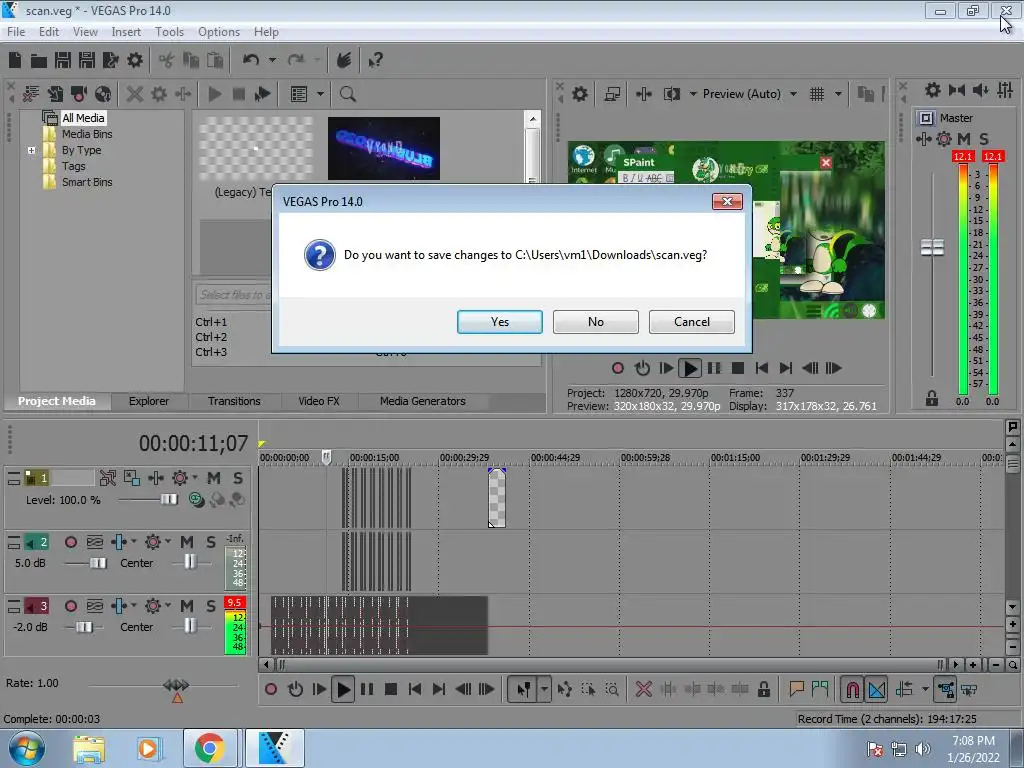Open the Options menu
1024x768 pixels.
coord(219,31)
